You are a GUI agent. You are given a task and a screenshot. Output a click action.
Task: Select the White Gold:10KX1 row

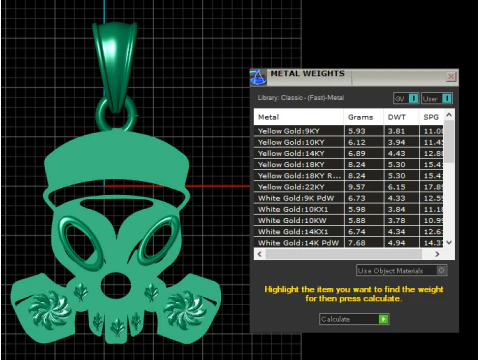(x=349, y=209)
